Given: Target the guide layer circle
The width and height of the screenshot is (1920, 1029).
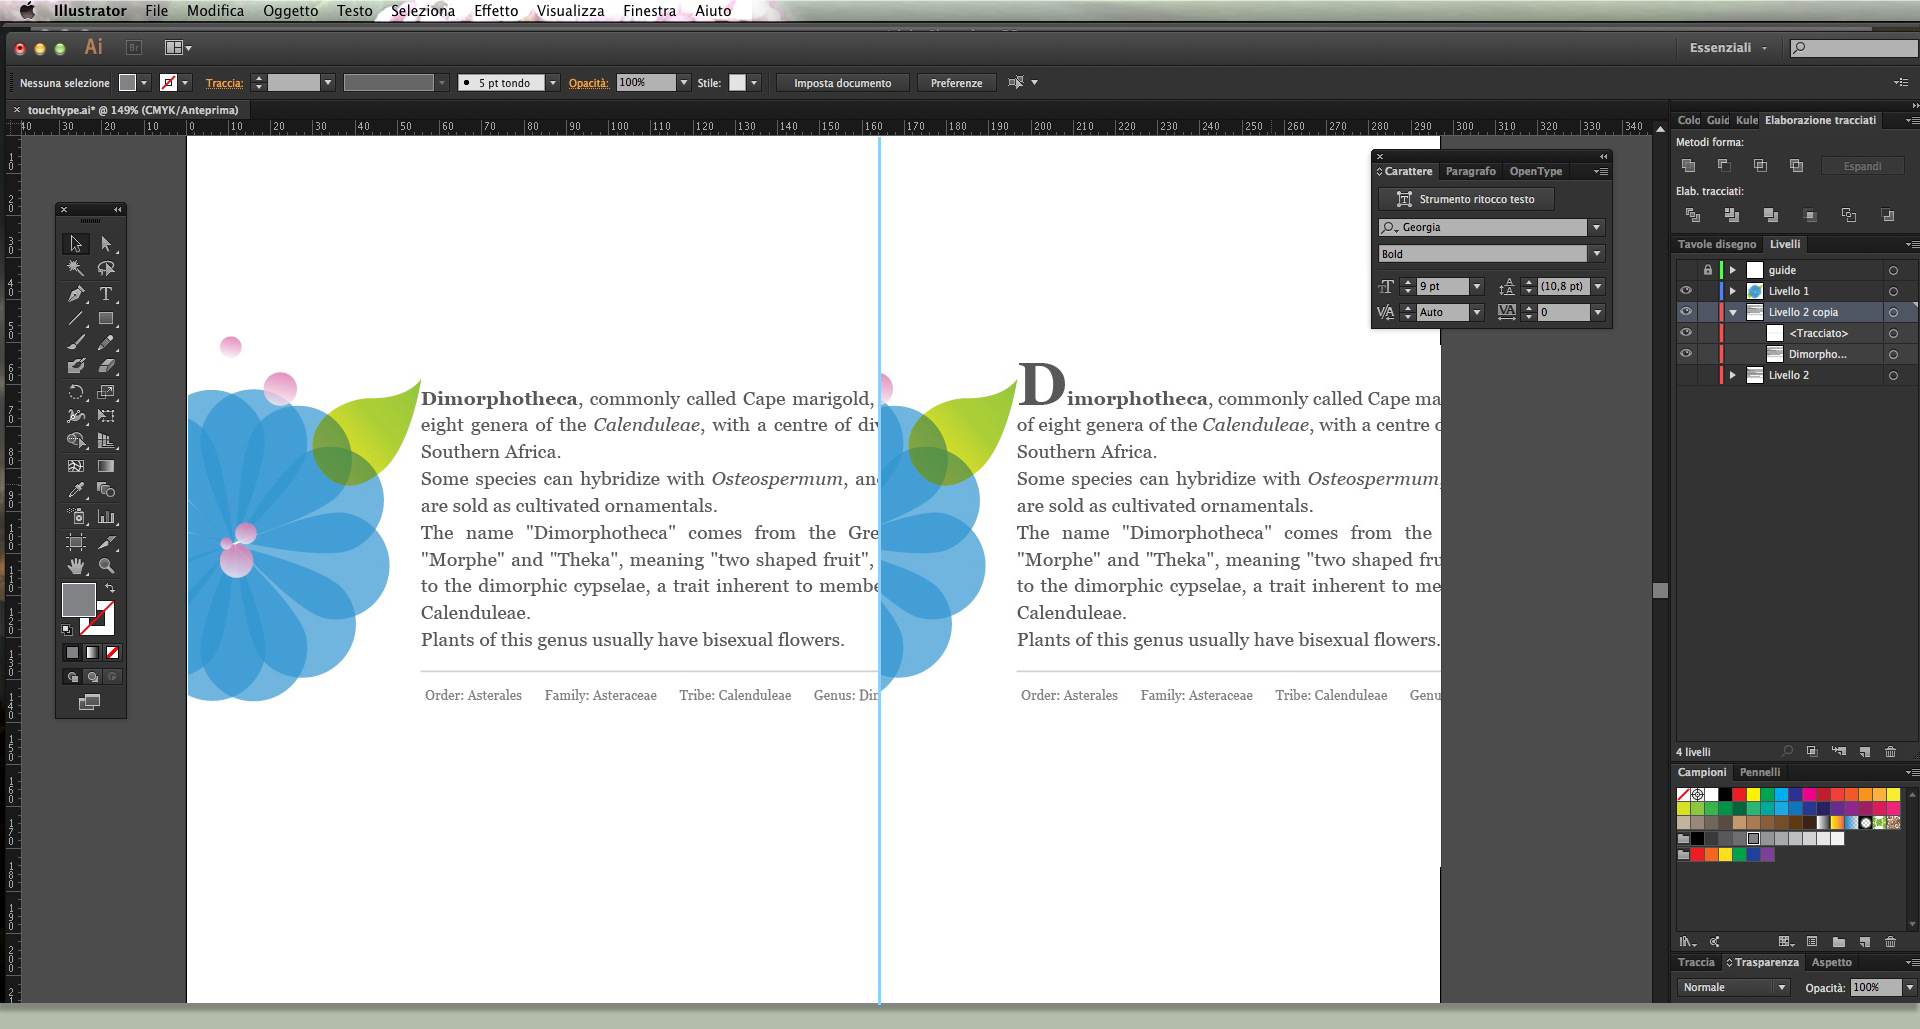Looking at the screenshot, I should coord(1893,270).
